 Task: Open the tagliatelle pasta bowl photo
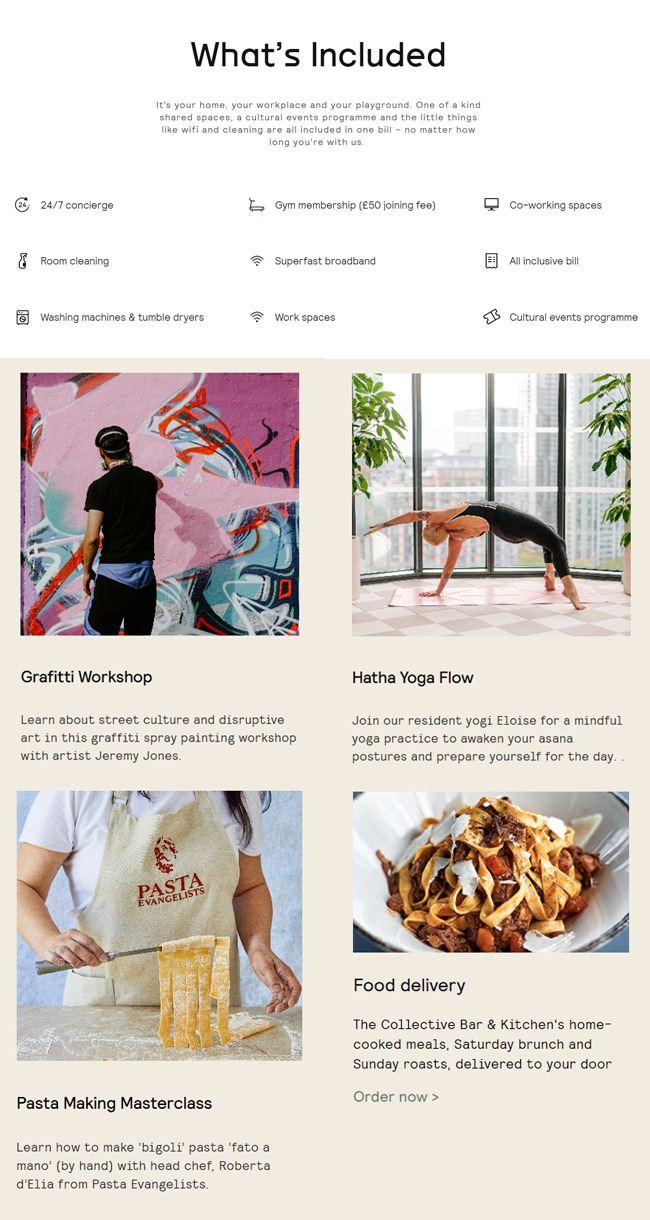coord(491,872)
